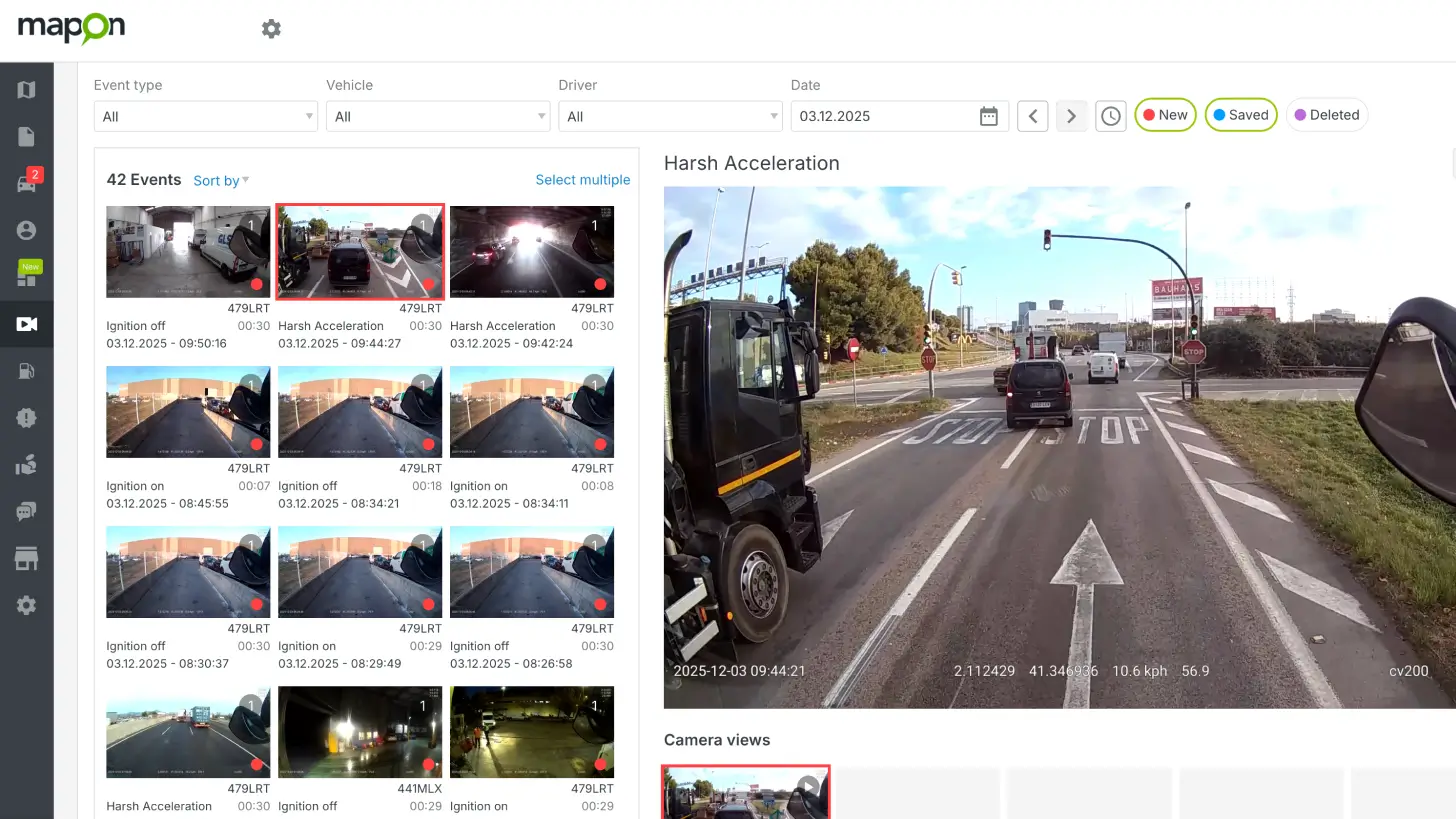
Task: Disable the New events filter
Action: (x=1165, y=115)
